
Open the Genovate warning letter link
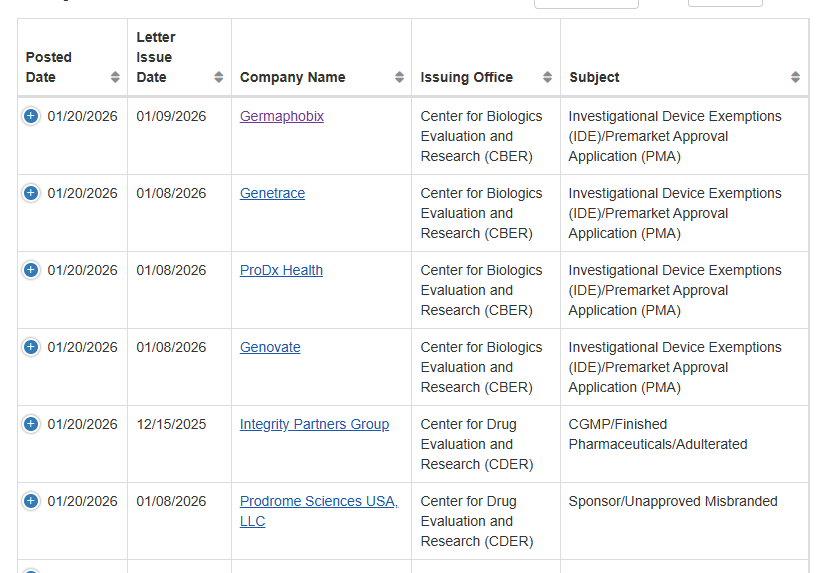[270, 347]
